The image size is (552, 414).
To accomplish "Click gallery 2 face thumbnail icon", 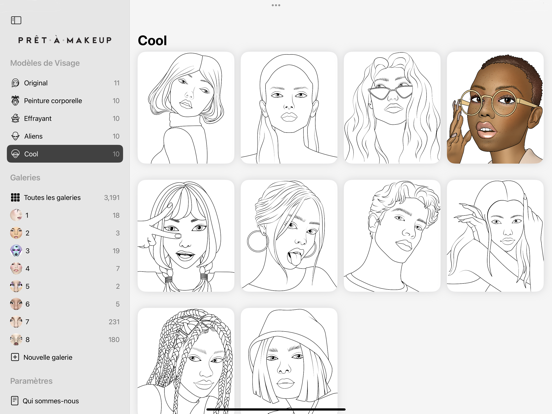I will (x=16, y=233).
